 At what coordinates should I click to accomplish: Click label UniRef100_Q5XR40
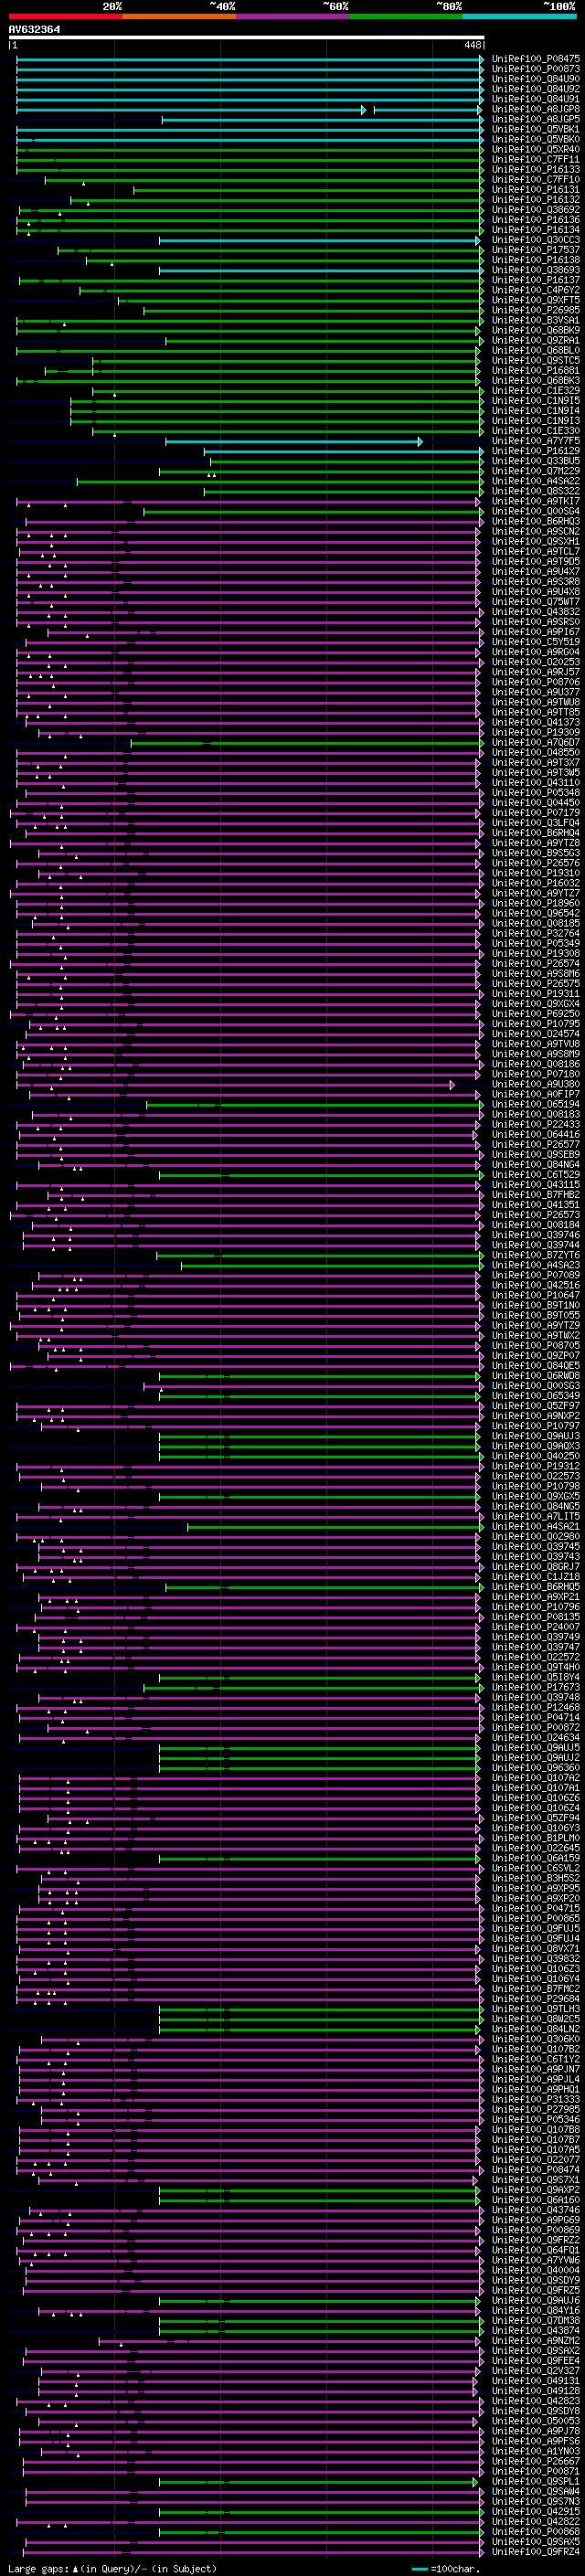[535, 149]
